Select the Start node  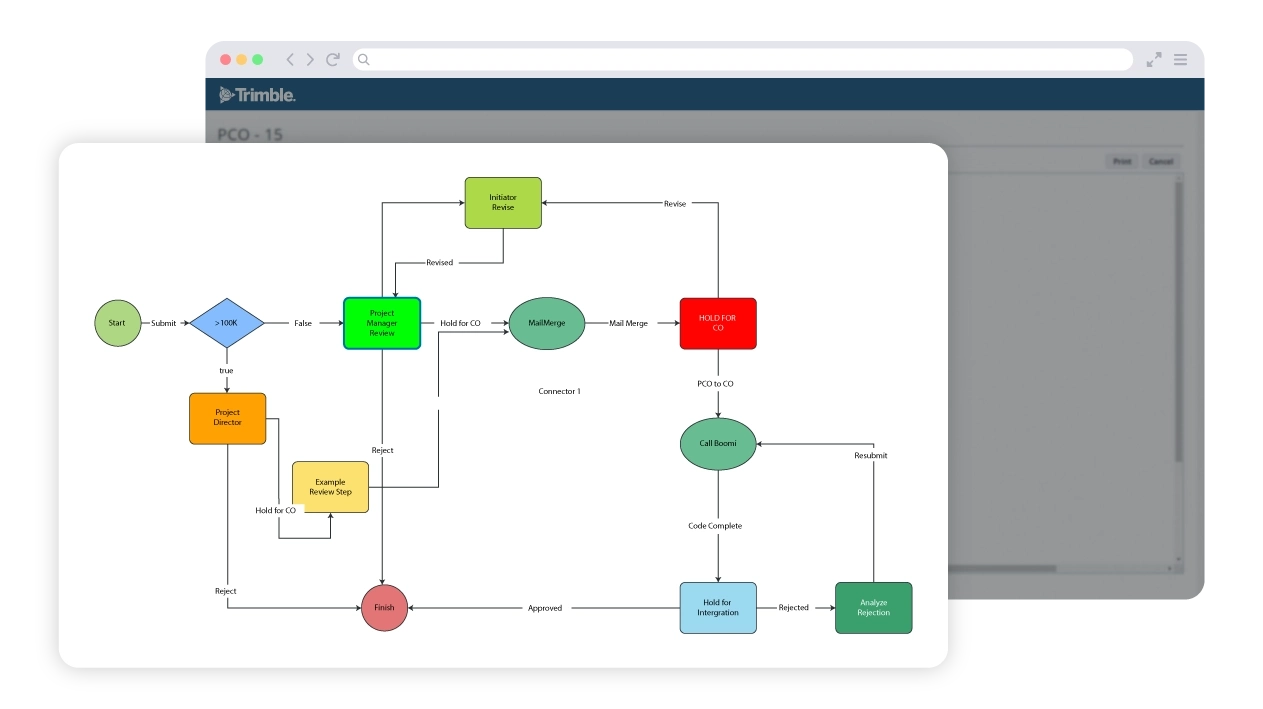(118, 323)
